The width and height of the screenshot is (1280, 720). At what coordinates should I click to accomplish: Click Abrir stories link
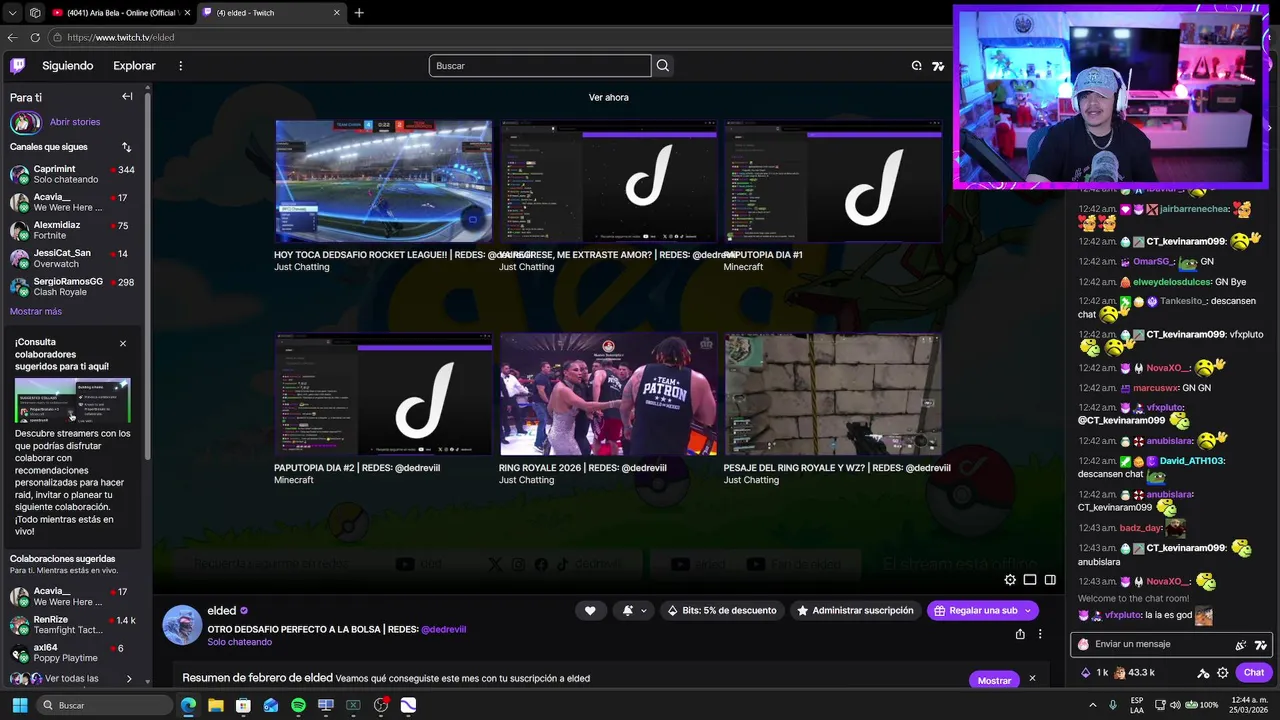75,122
